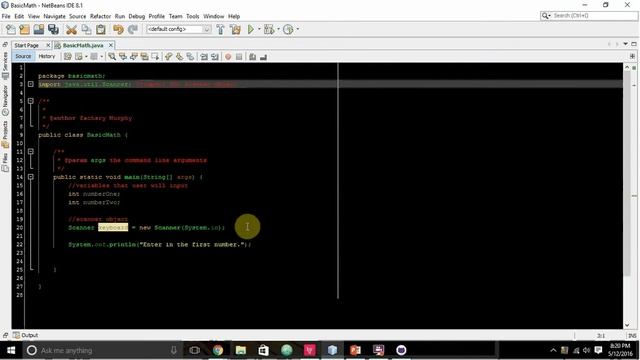Viewport: 640px width, 360px height.
Task: Open the Services side panel
Action: coord(5,65)
